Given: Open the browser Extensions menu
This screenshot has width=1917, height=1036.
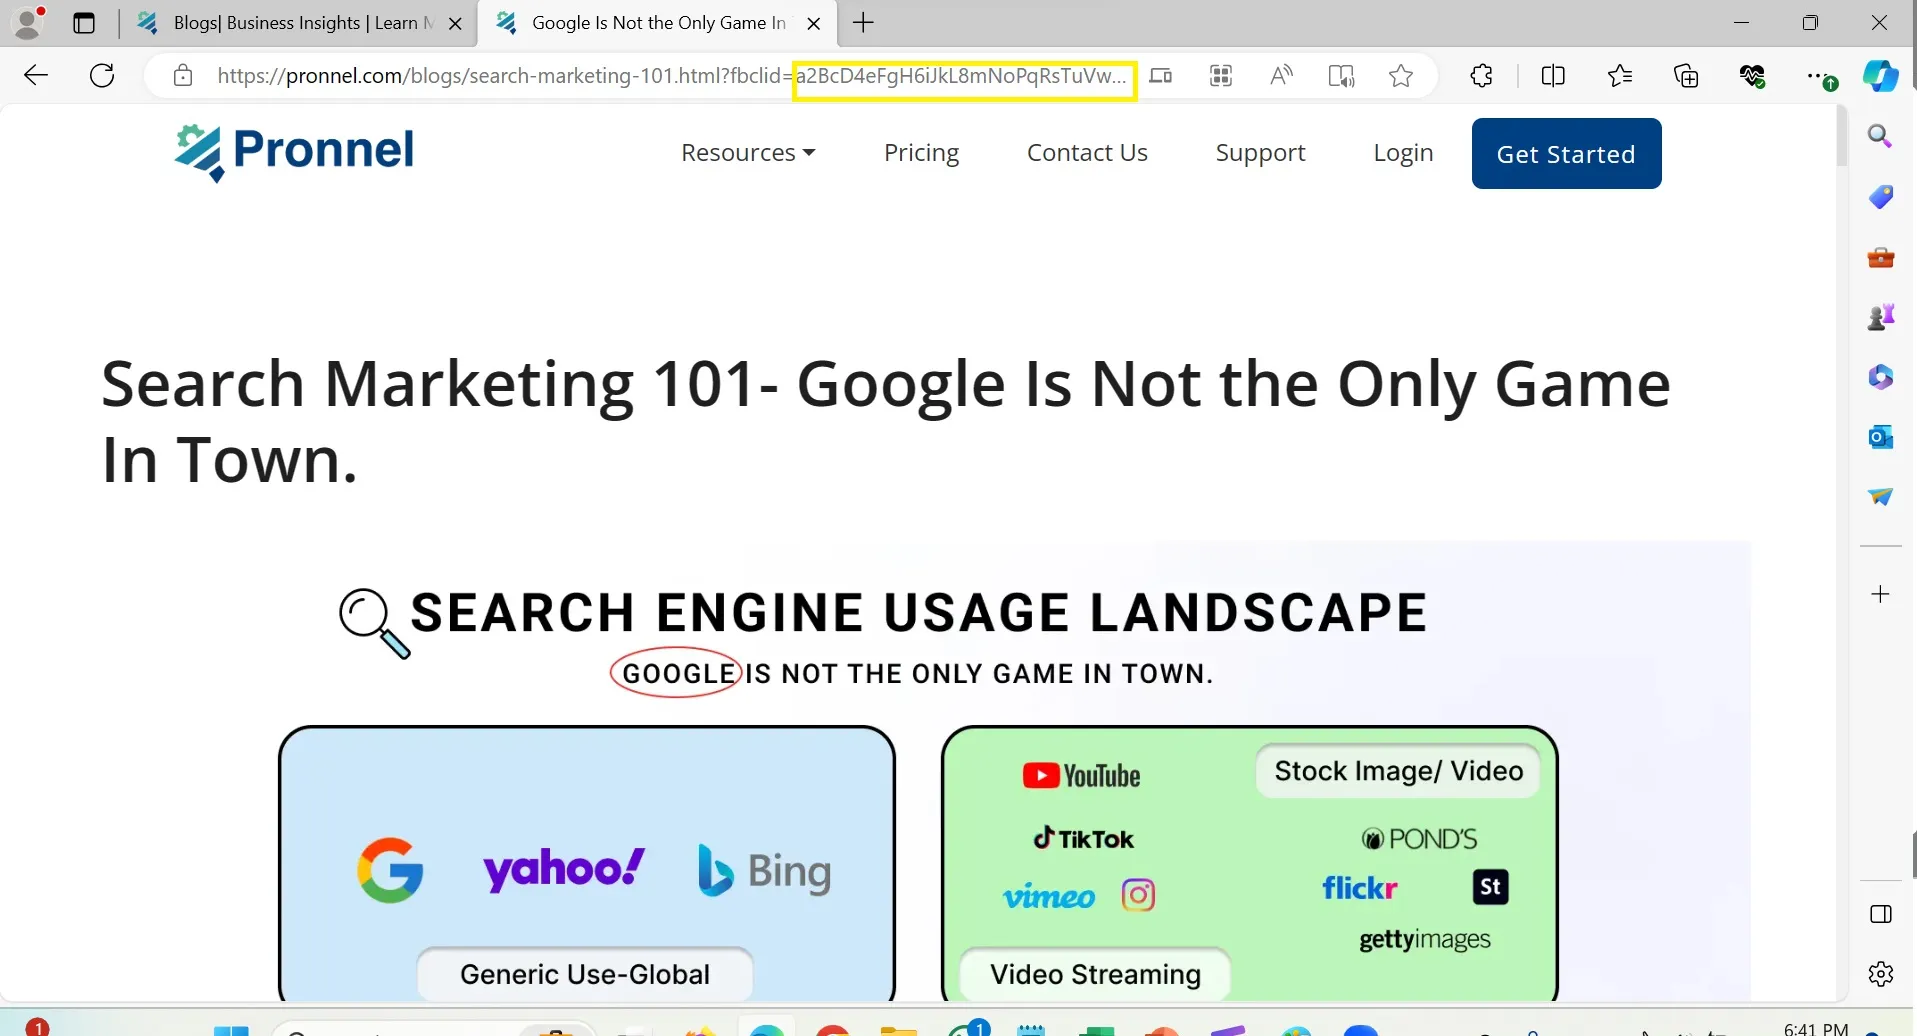Looking at the screenshot, I should (1481, 76).
